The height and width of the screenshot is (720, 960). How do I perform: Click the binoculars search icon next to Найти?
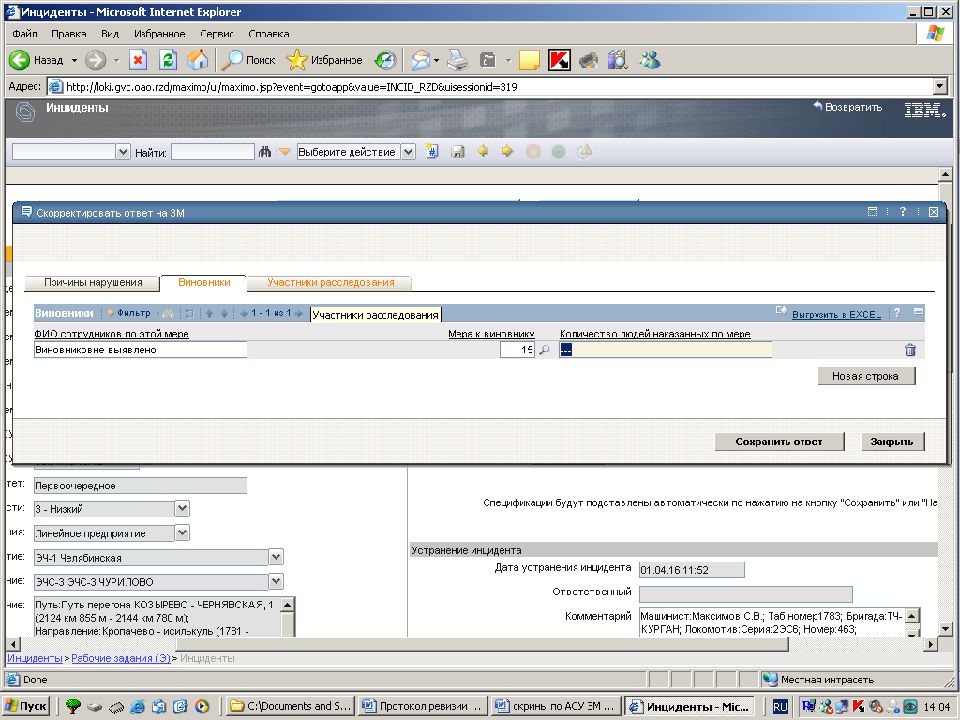click(264, 151)
